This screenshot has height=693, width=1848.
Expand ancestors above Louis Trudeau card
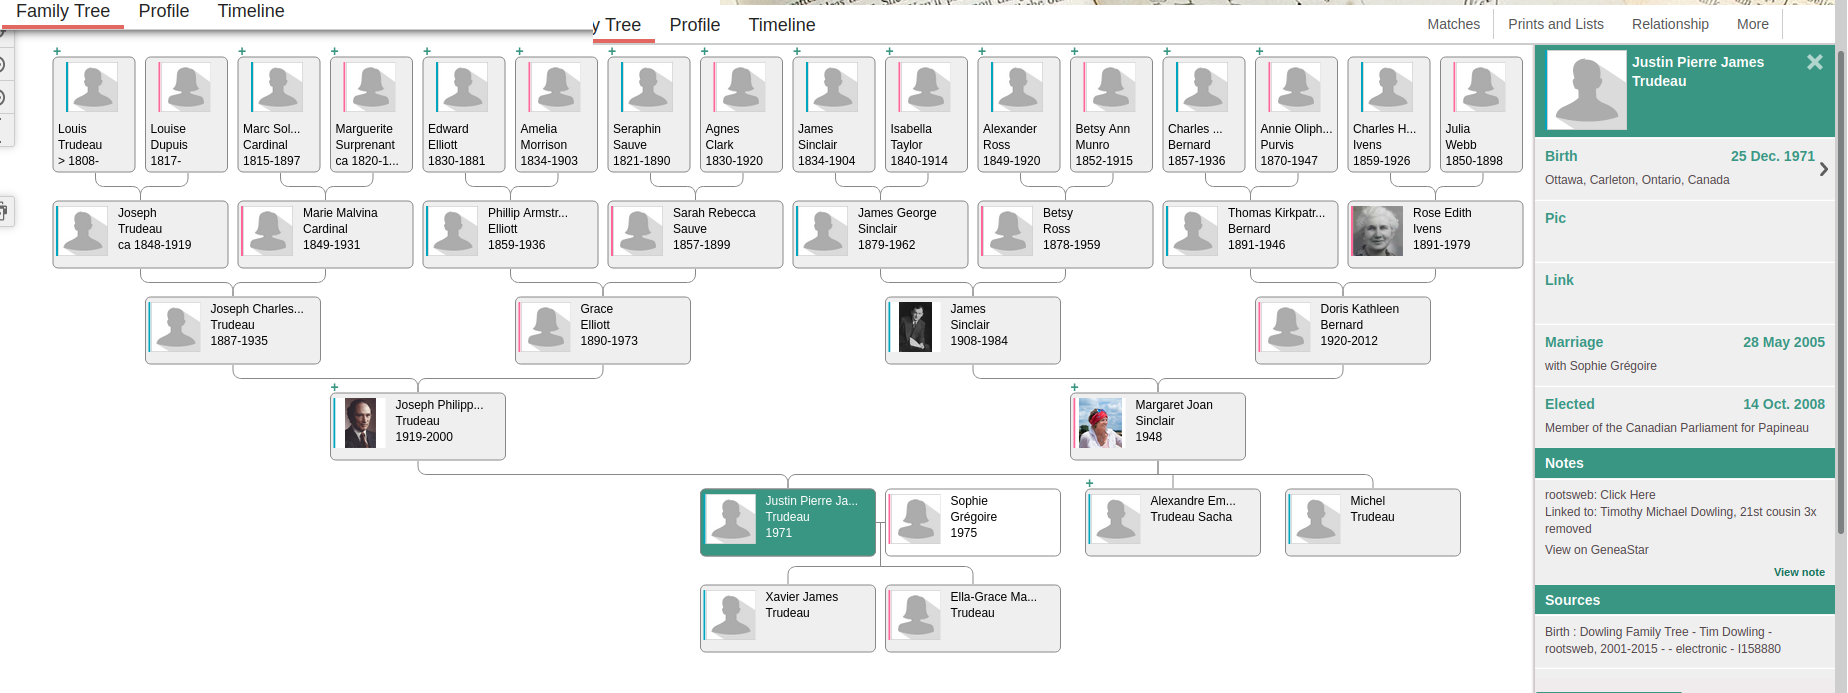[x=57, y=51]
